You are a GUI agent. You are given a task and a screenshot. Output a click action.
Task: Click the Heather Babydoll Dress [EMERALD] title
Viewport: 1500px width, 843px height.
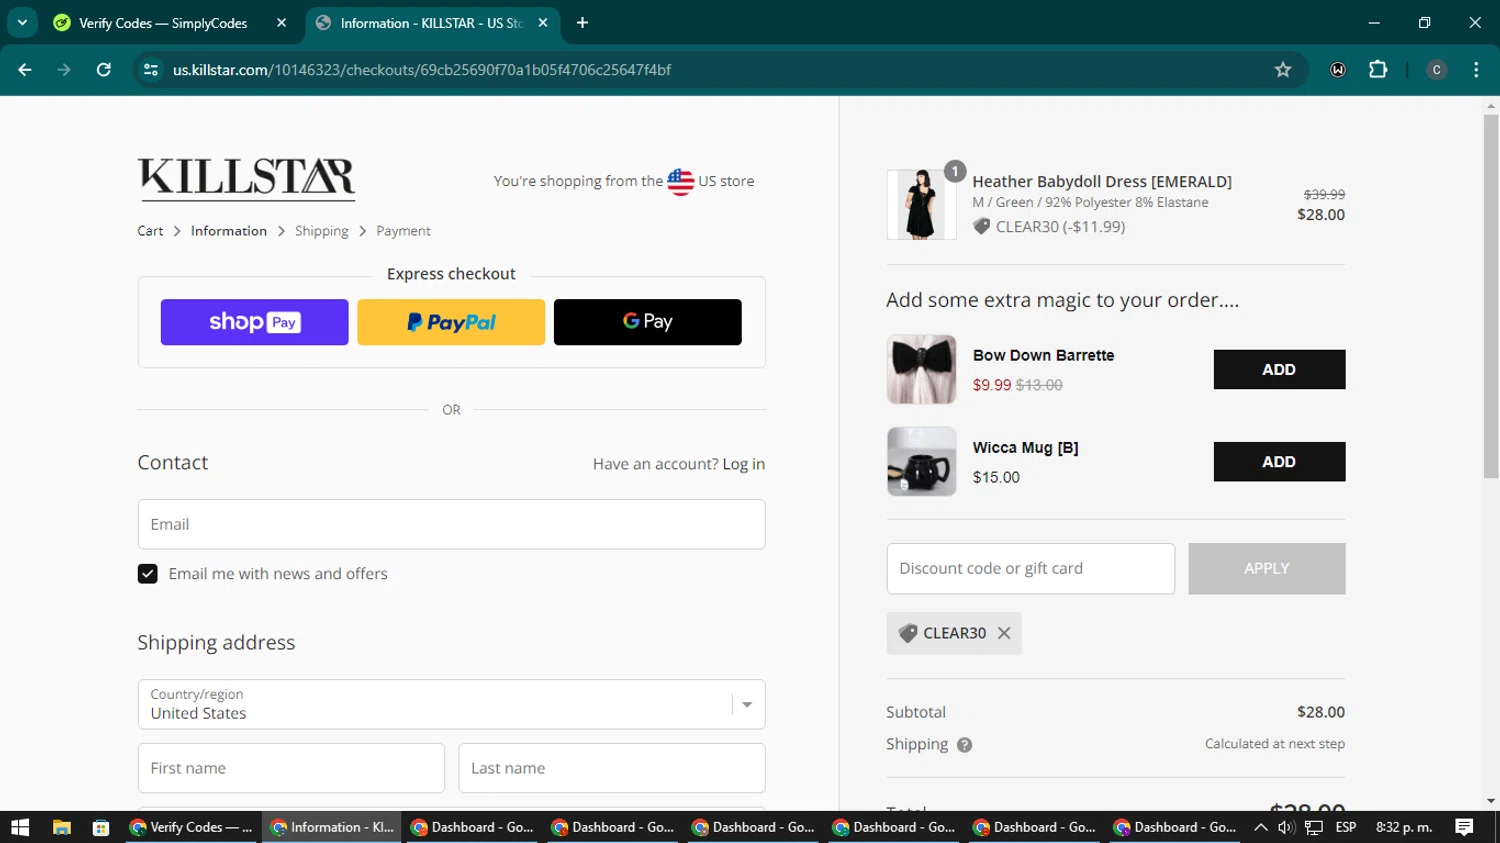1102,182
